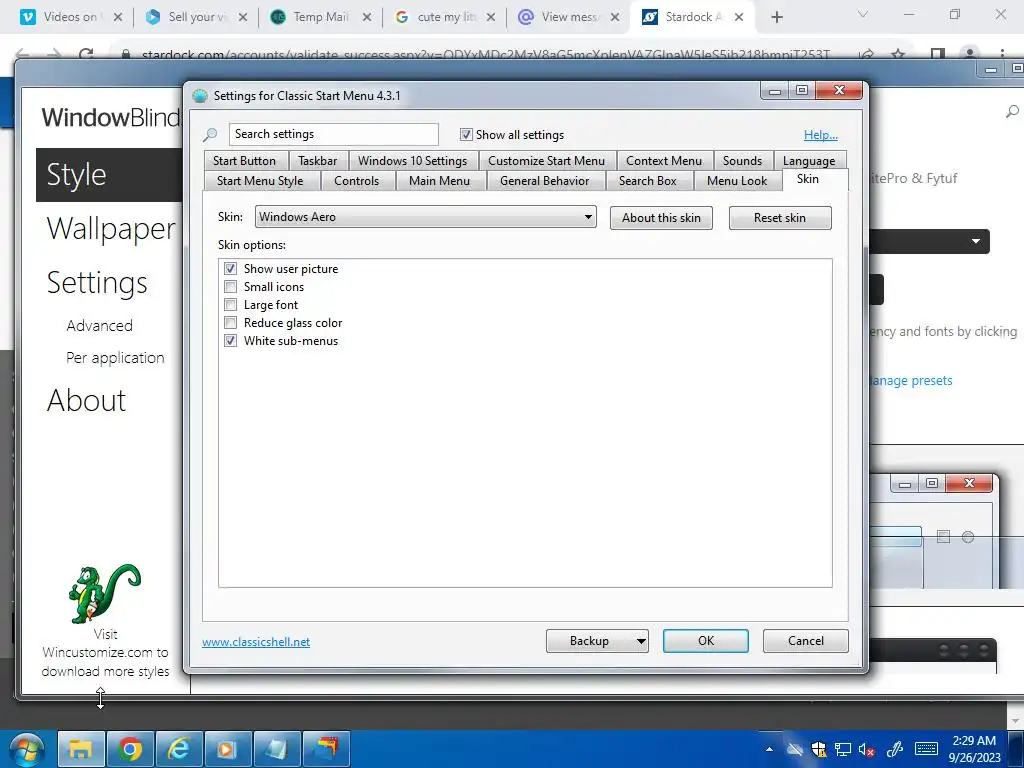Open the Search Box tab
Screen dimensions: 1024x768
648,181
